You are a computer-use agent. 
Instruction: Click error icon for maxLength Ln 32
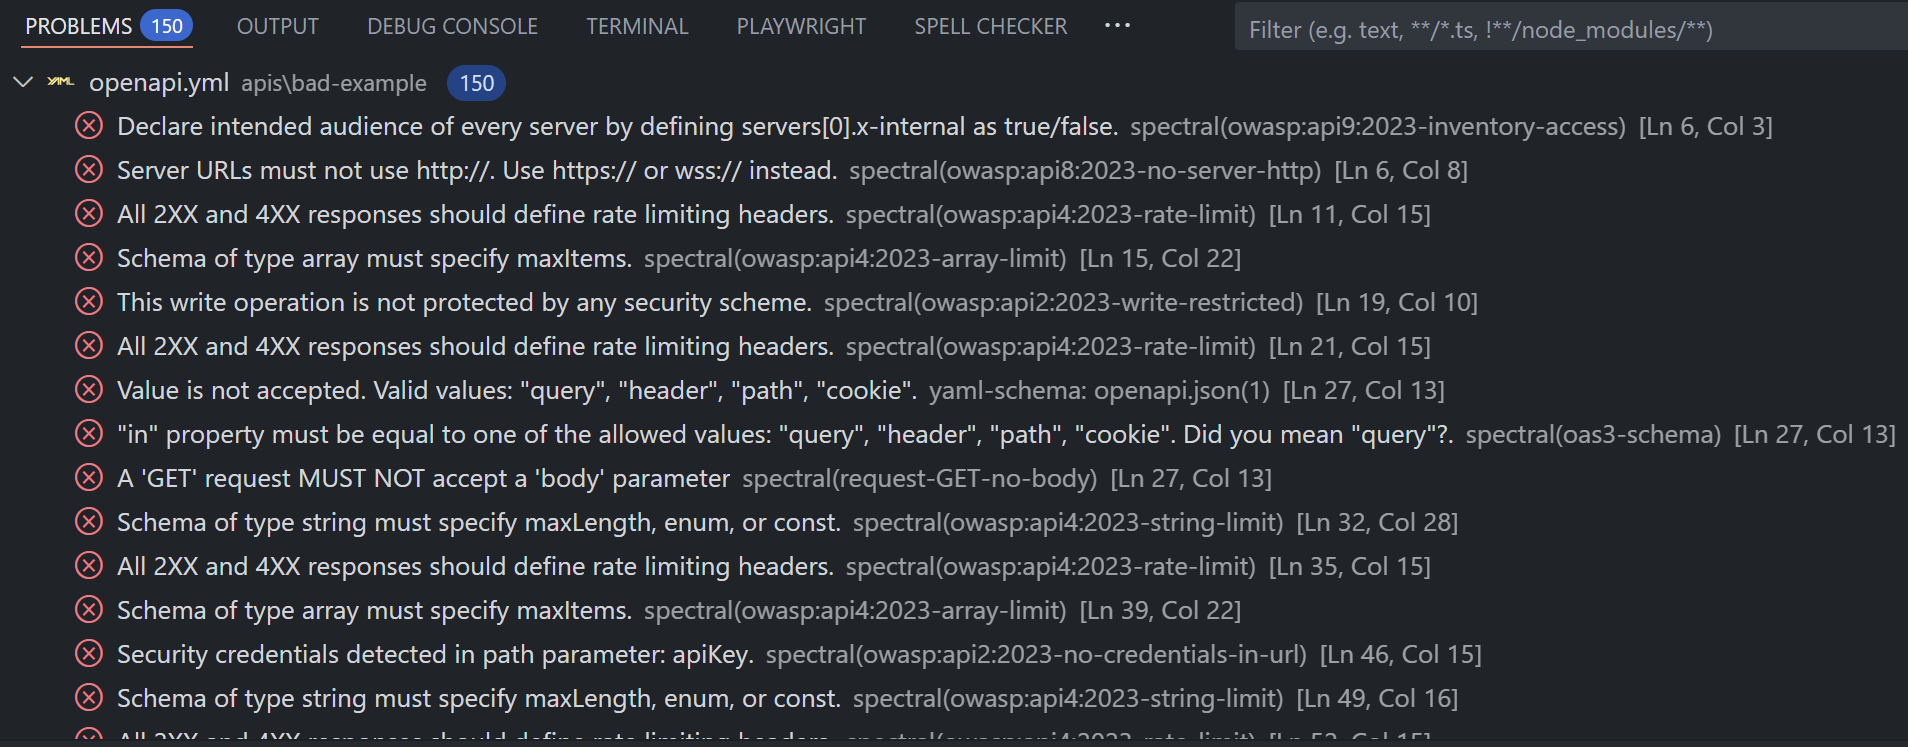[x=89, y=522]
